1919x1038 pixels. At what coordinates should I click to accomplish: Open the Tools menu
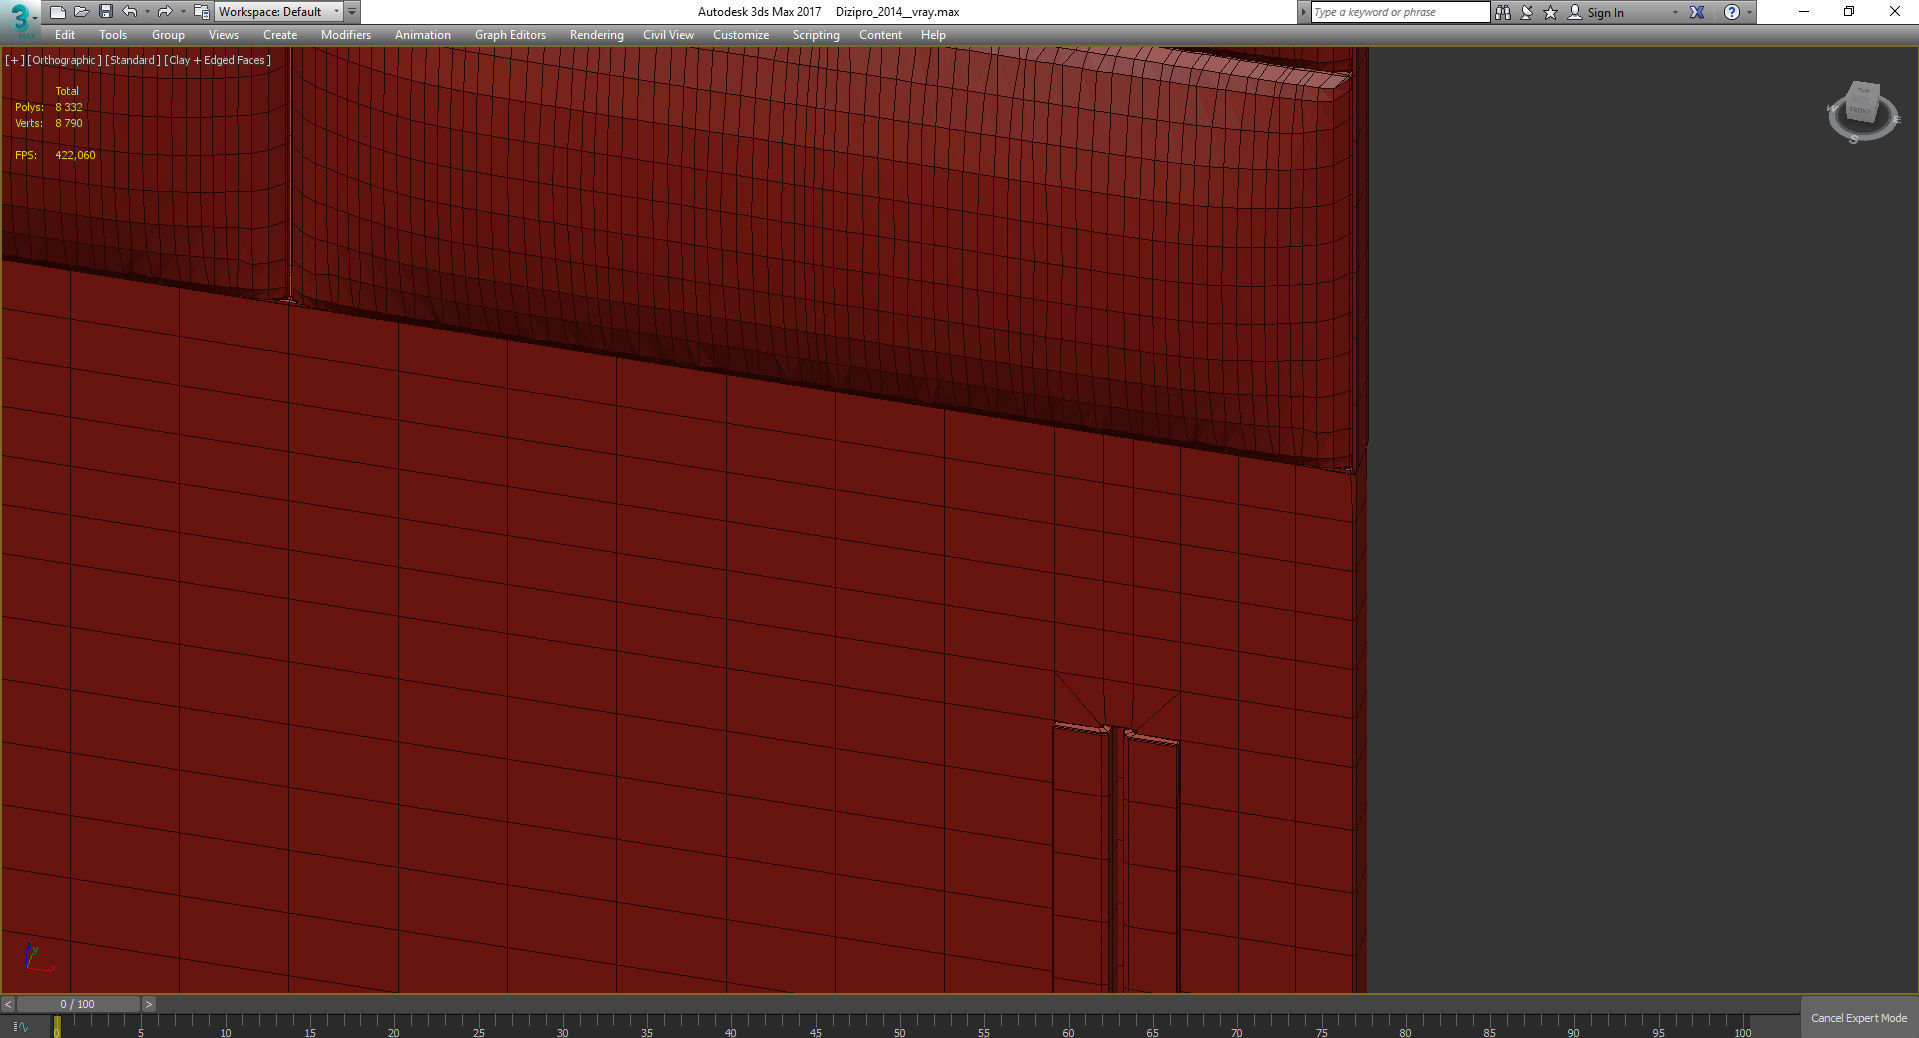pyautogui.click(x=113, y=35)
